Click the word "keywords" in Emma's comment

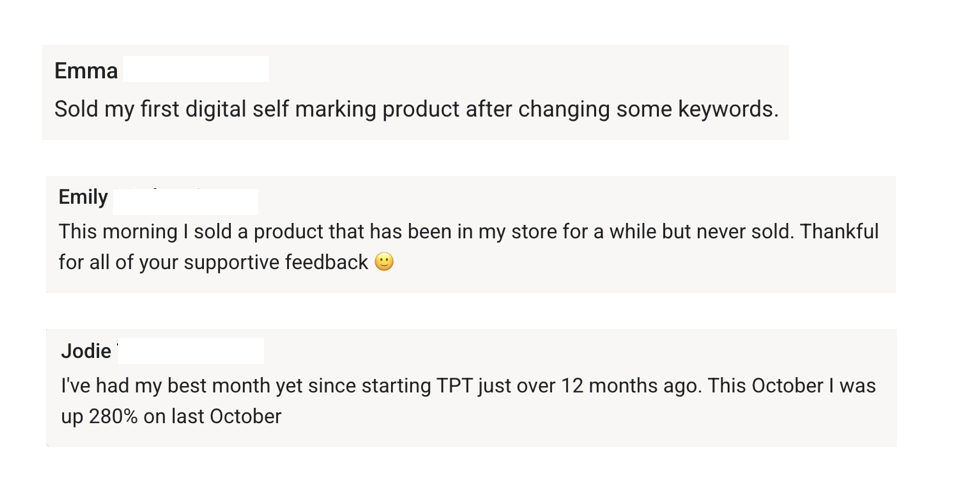pyautogui.click(x=726, y=109)
